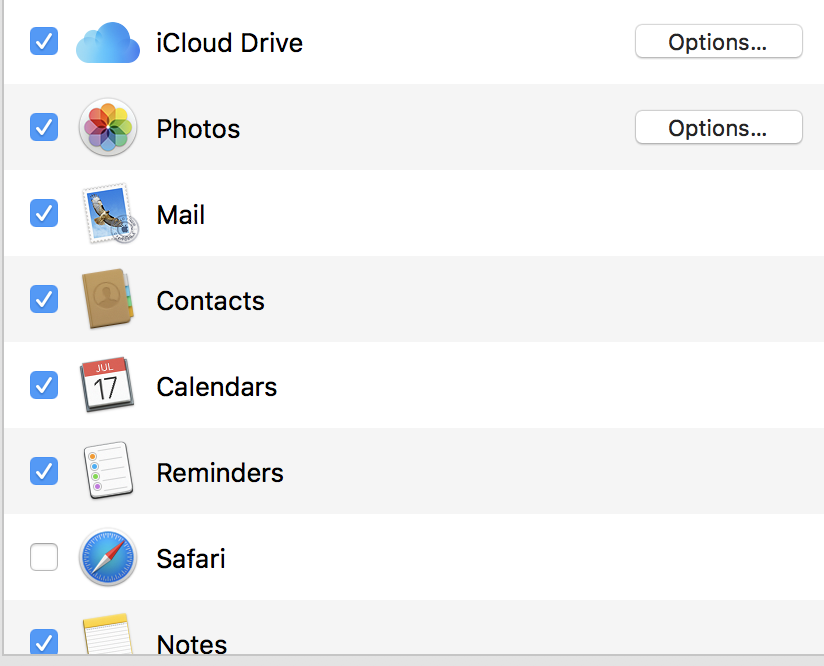Select the Reminders row label
Screen dimensions: 824x666
coord(220,473)
